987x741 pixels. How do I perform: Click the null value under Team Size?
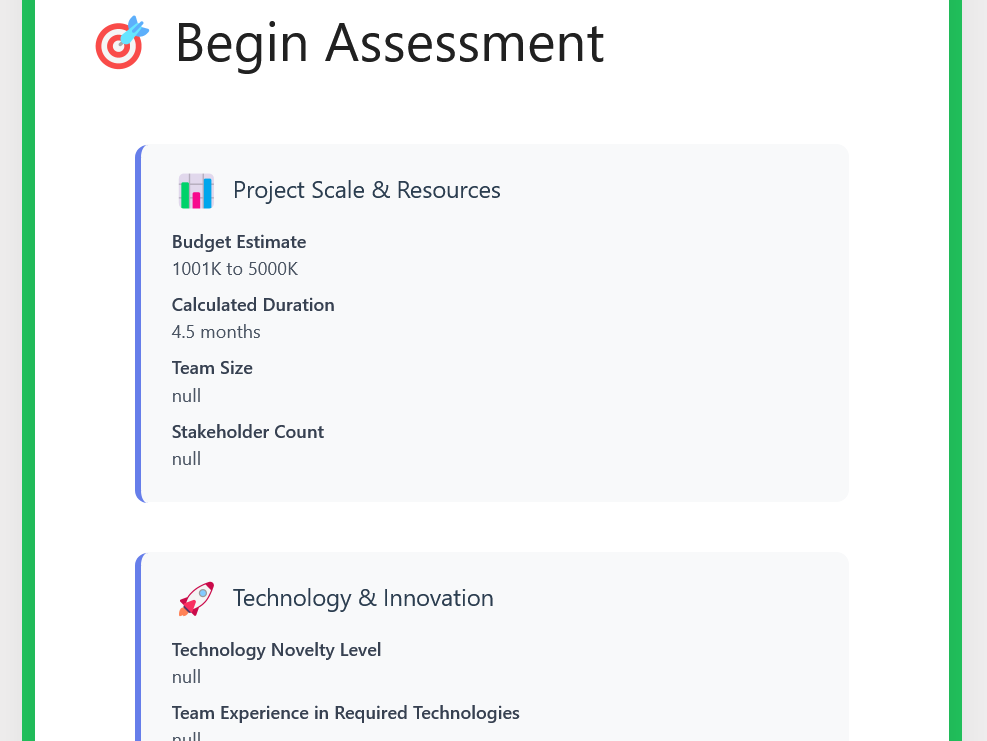coord(186,396)
